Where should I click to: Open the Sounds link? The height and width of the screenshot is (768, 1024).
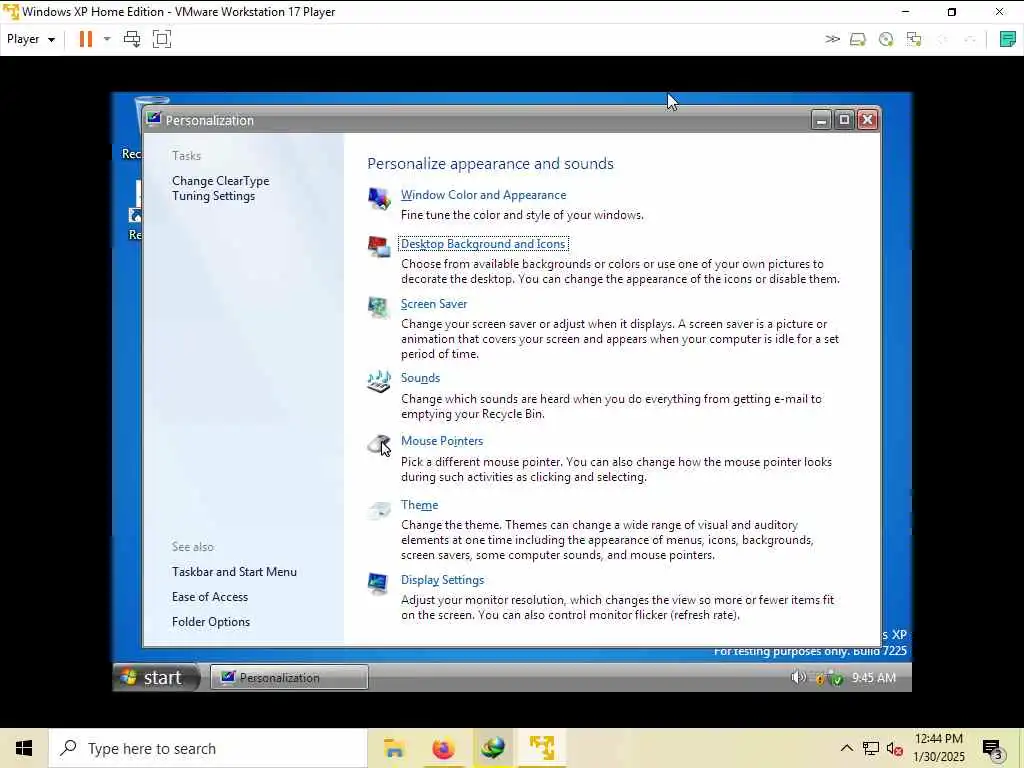421,378
